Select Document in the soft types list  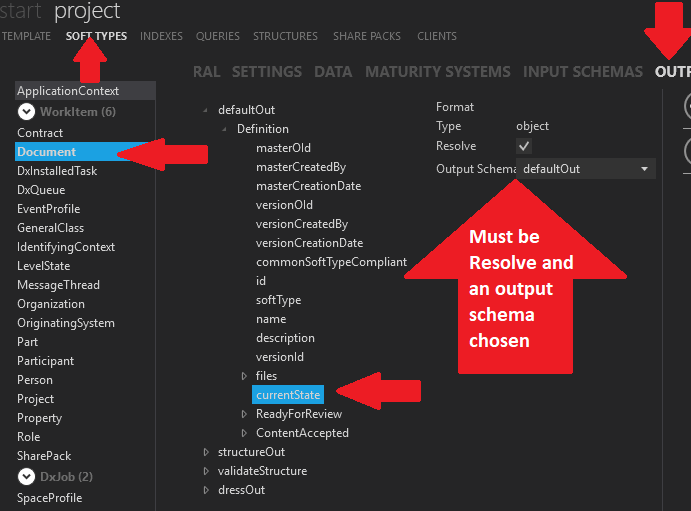coord(46,152)
